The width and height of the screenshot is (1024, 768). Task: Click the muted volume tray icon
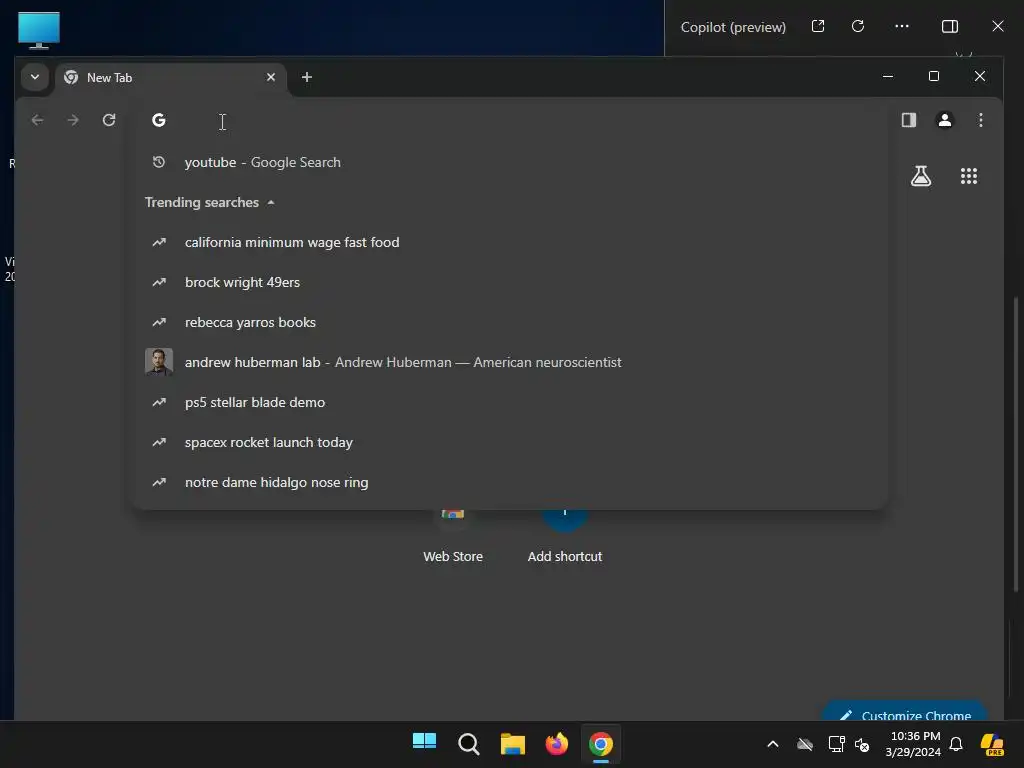click(862, 744)
